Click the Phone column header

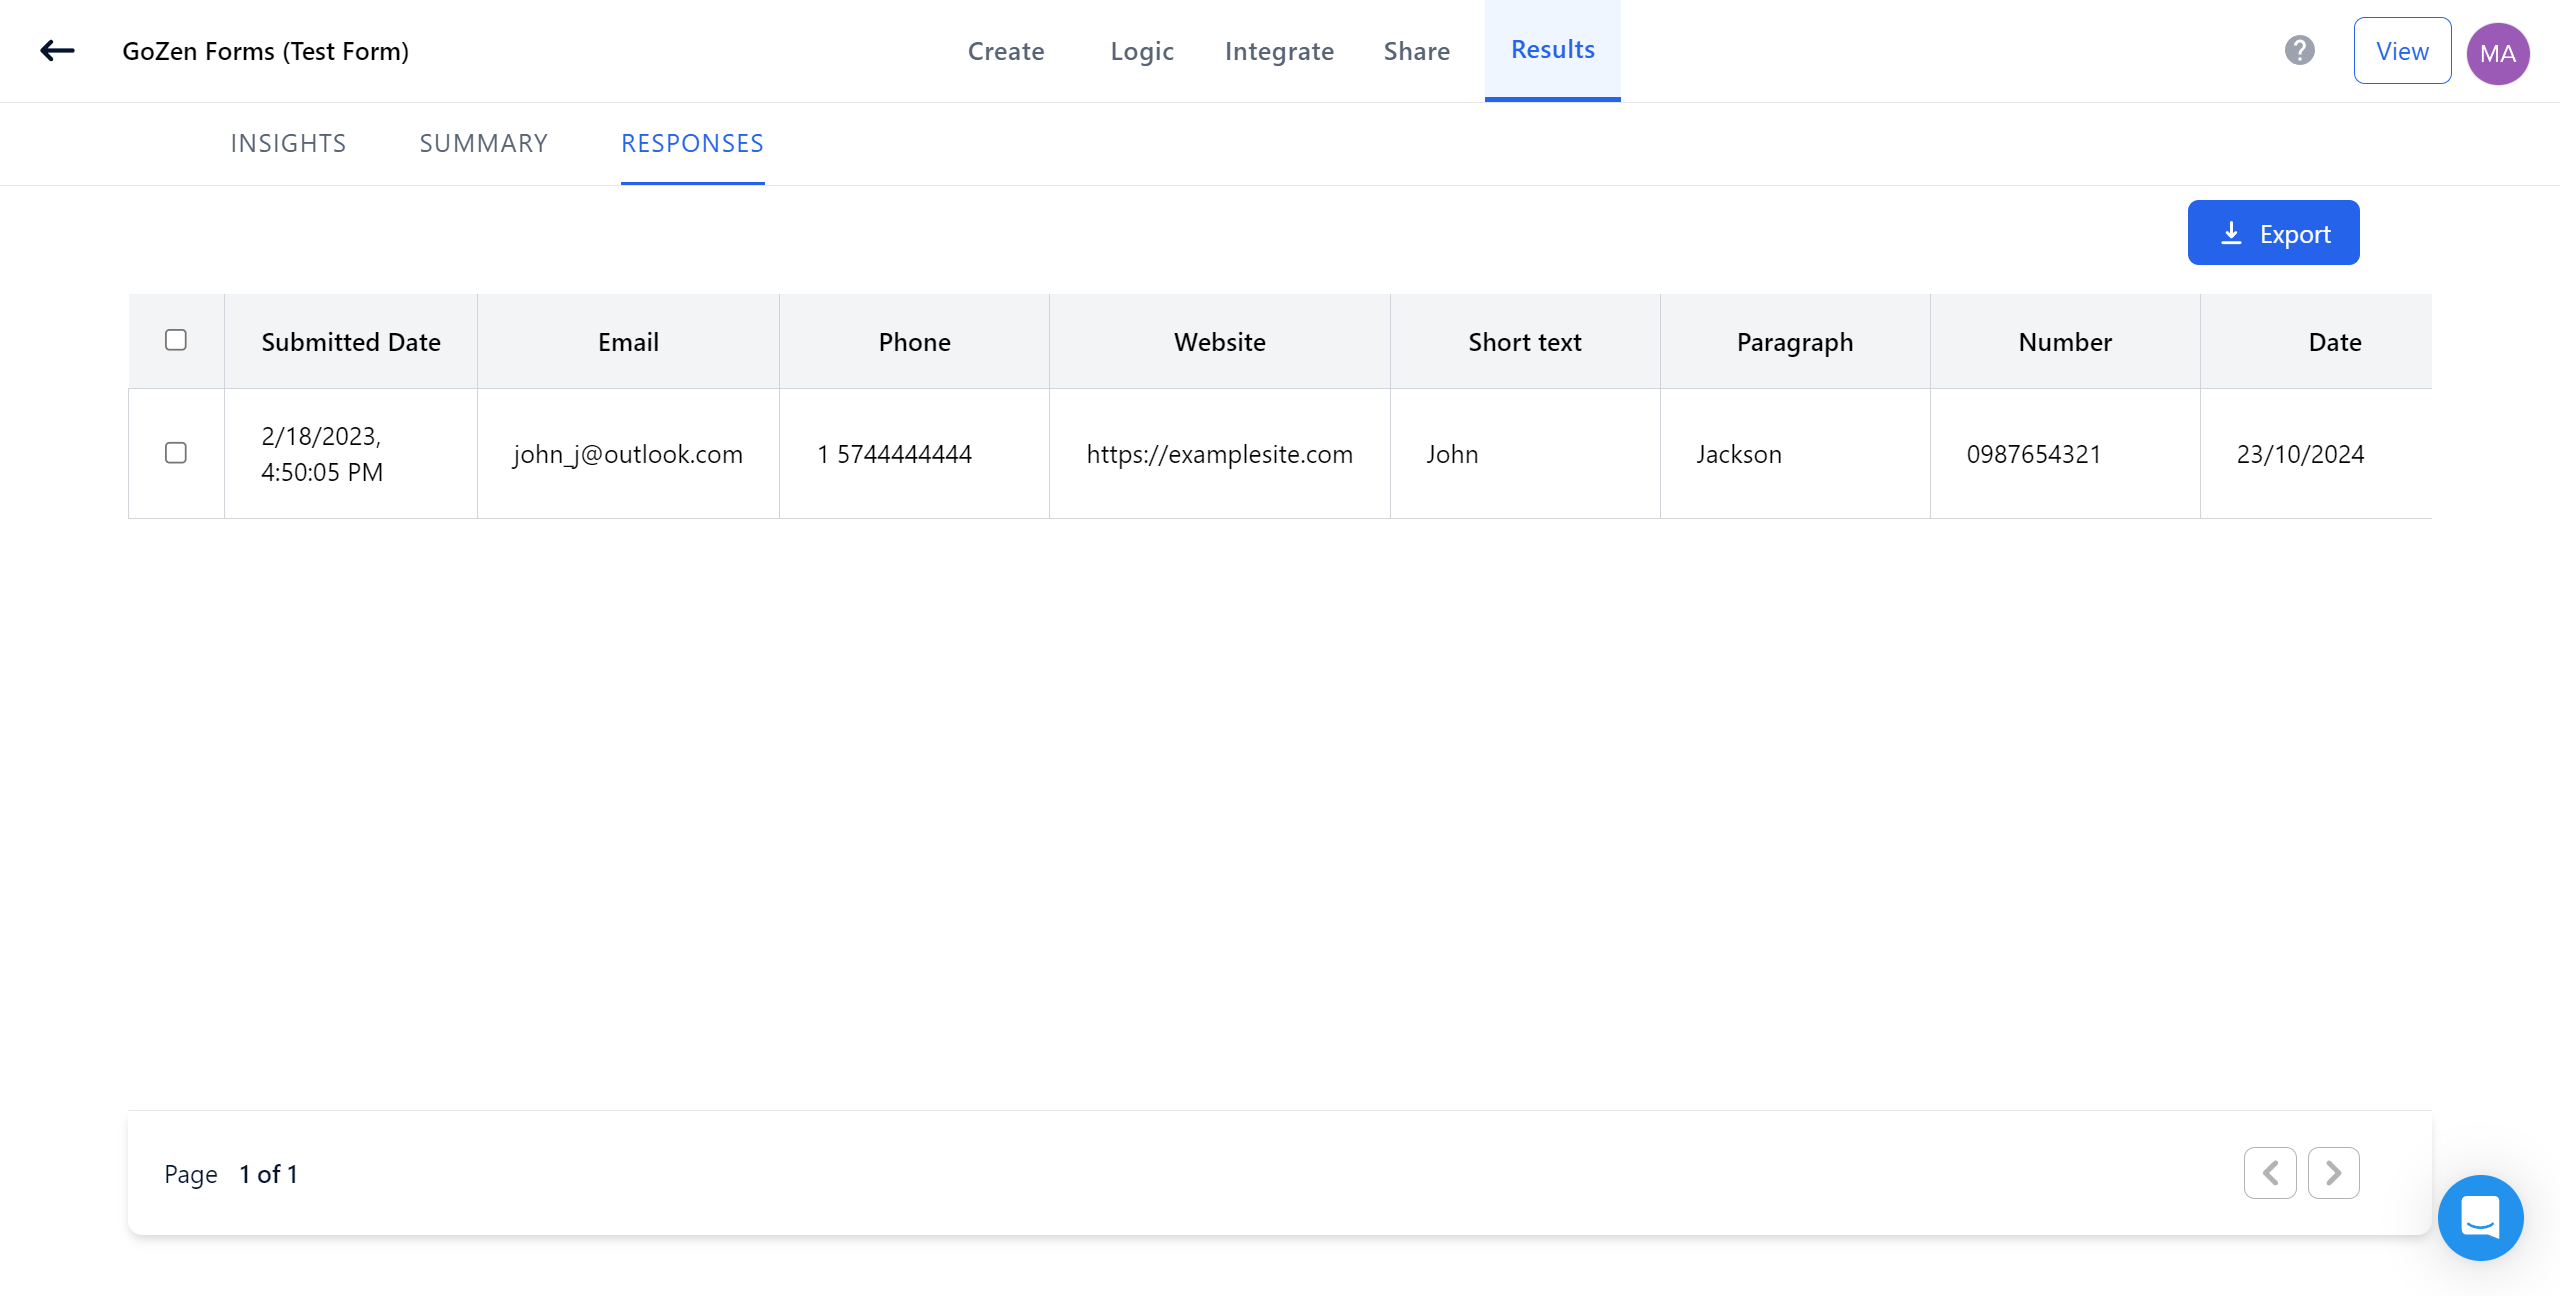tap(914, 342)
